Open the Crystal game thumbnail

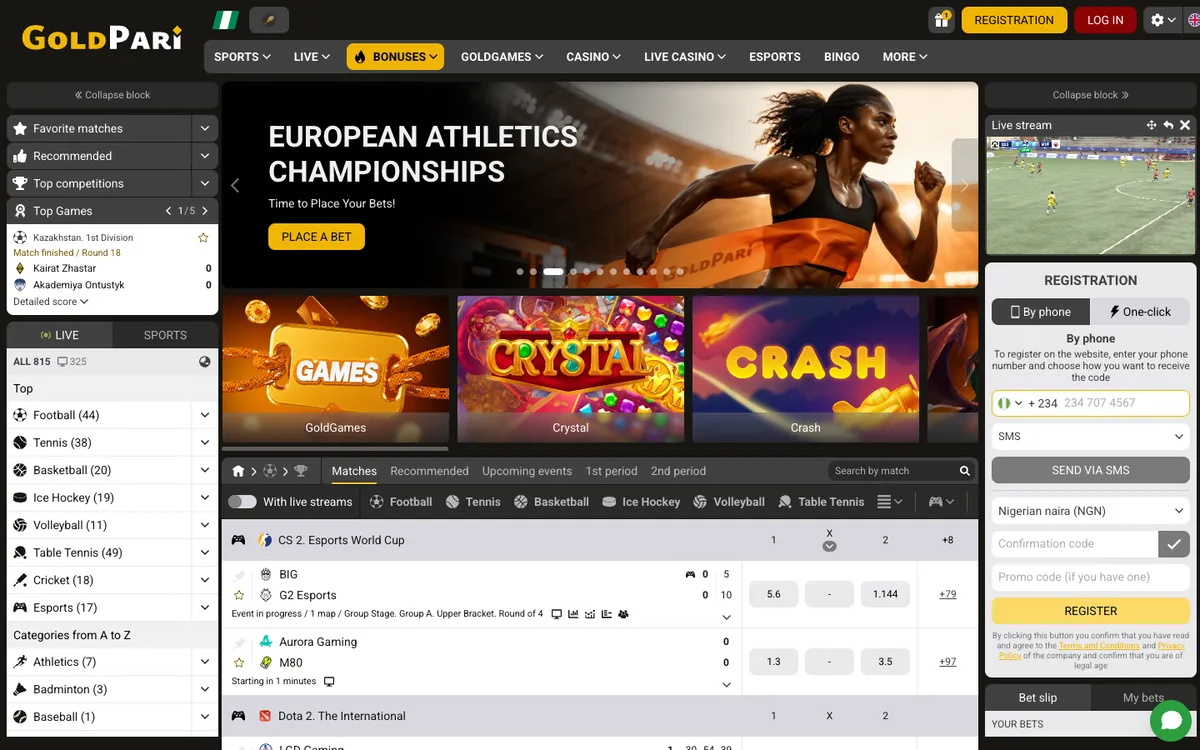click(x=570, y=369)
